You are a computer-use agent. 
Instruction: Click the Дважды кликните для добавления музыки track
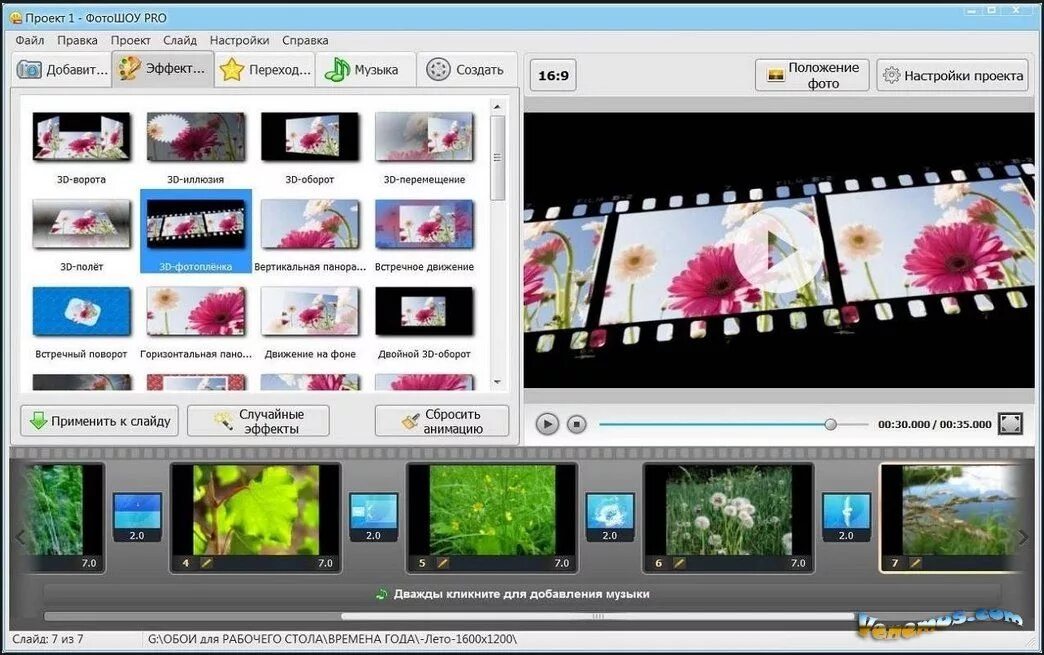(522, 594)
